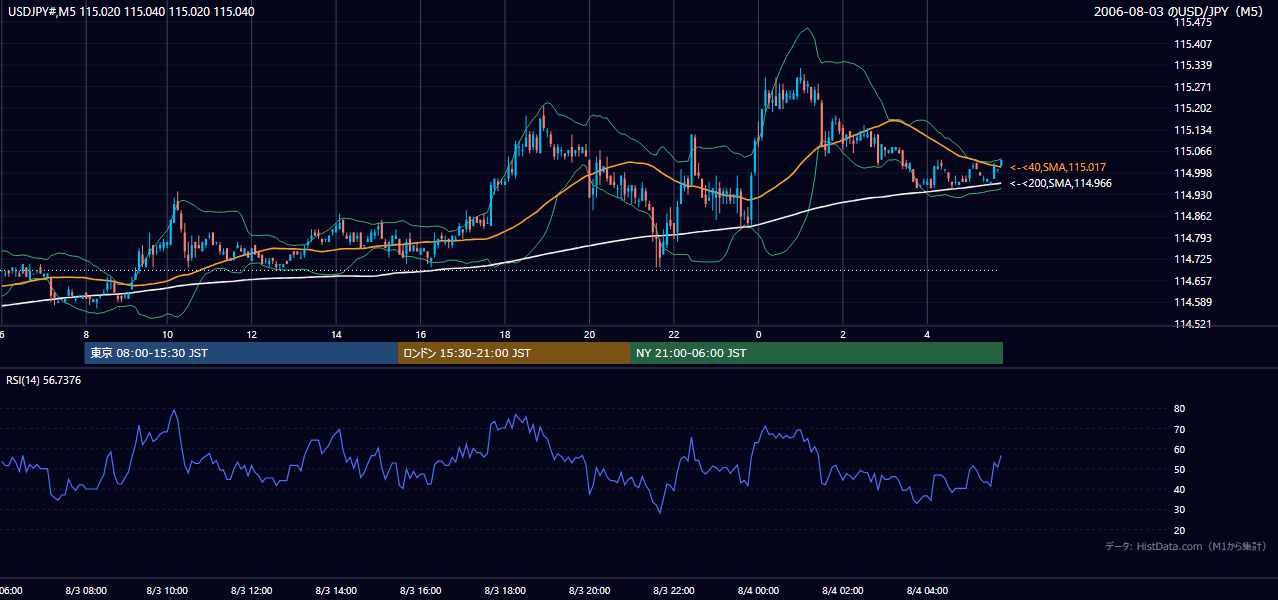Click the 8/3 20:00 time label
Viewport: 1278px width, 600px height.
(590, 591)
